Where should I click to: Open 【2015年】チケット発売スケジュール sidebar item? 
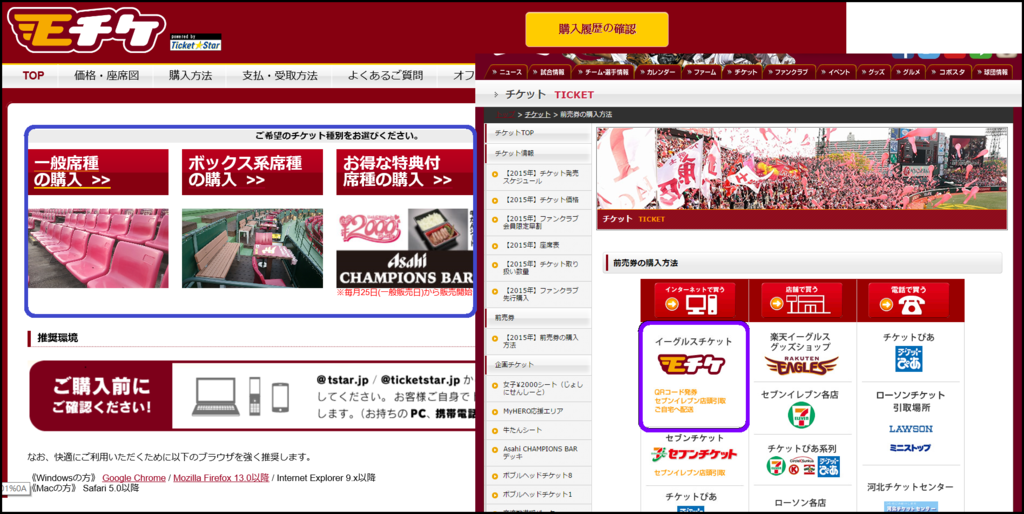coord(537,176)
